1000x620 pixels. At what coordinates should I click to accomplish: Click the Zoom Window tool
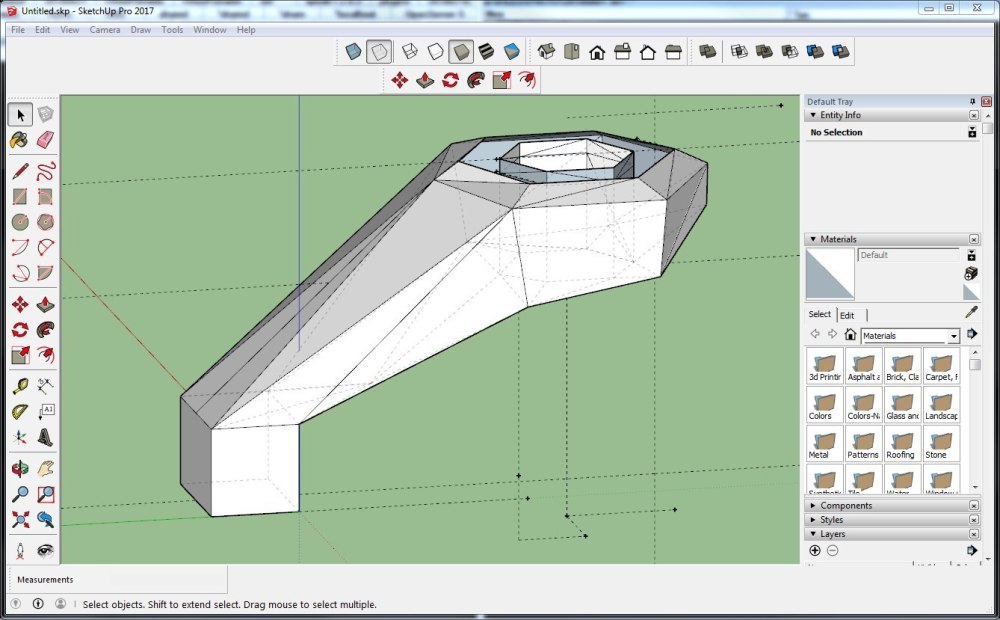(x=45, y=494)
